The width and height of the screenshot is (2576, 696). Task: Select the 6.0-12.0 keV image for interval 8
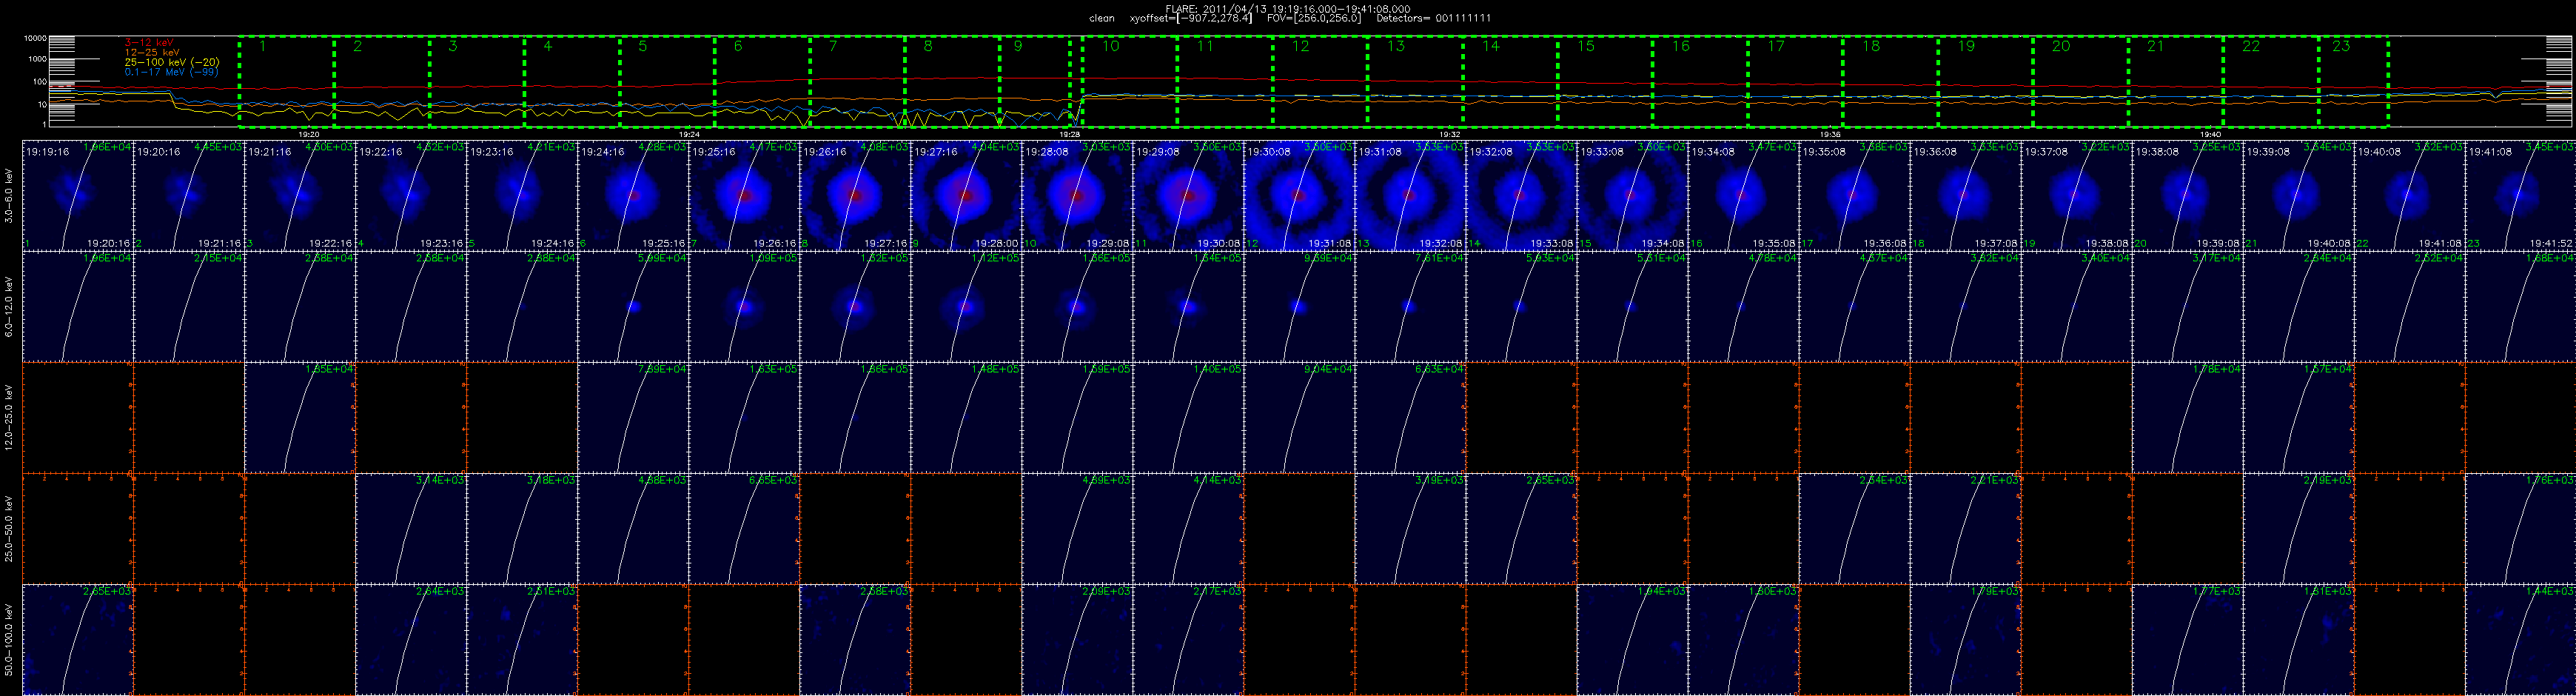pyautogui.click(x=855, y=306)
